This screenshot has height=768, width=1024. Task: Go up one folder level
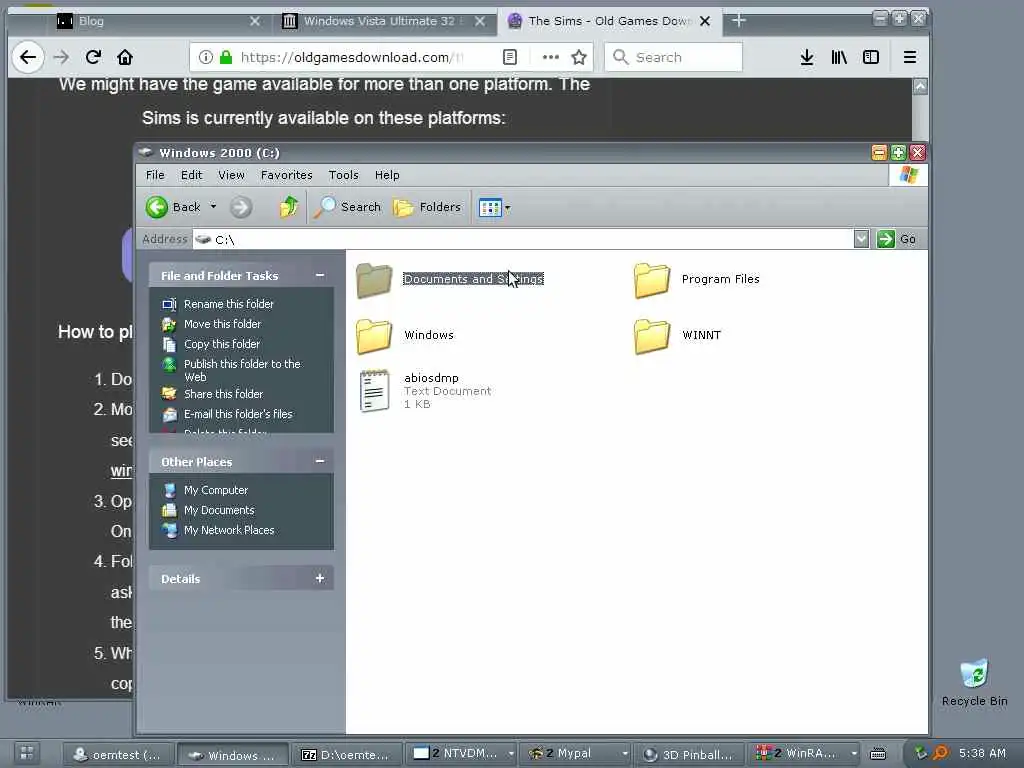click(x=289, y=208)
